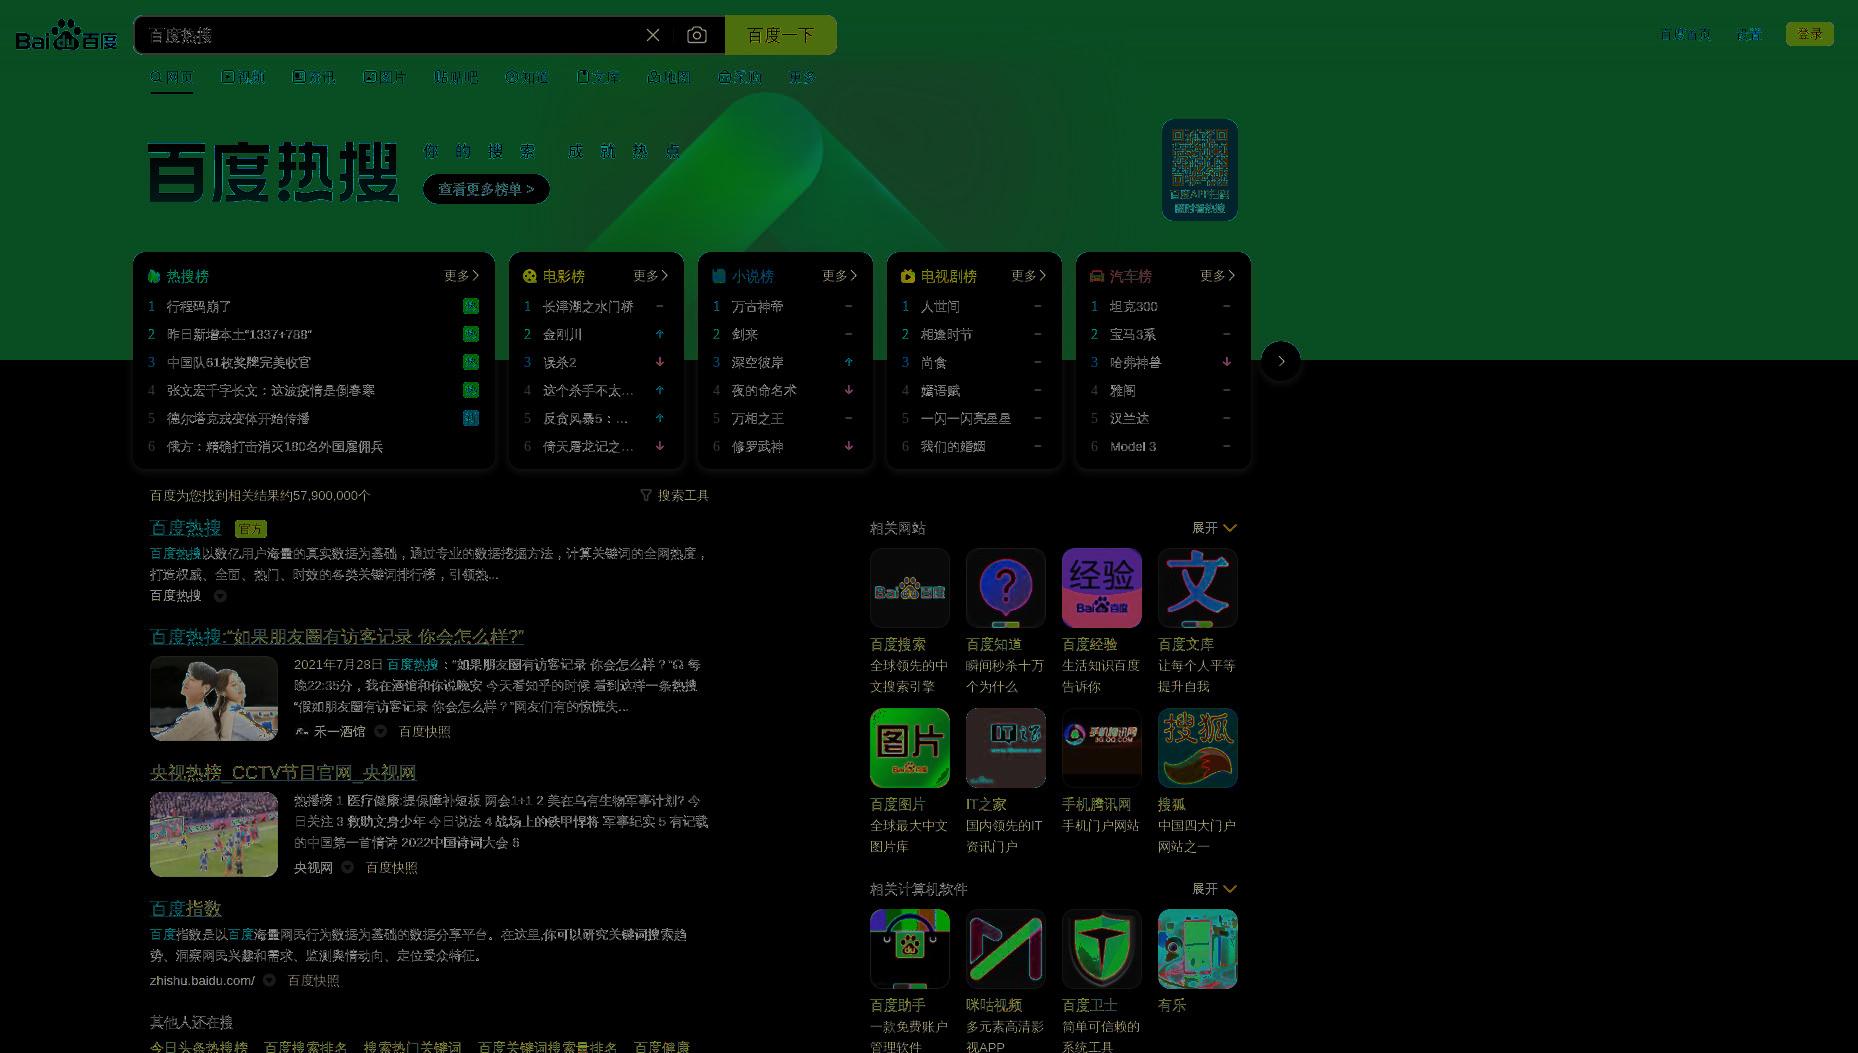Open the IT之家 site icon
Image resolution: width=1858 pixels, height=1053 pixels.
1006,748
